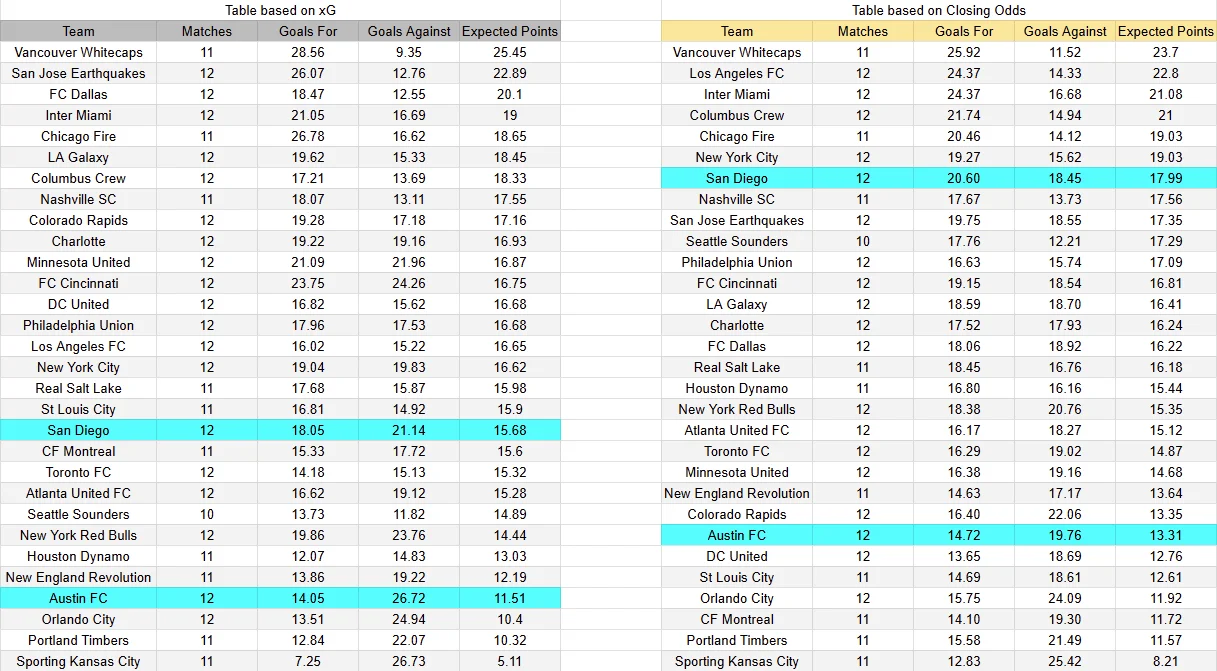Select Minnesota United's 21.96 Goals Against cell

(409, 262)
